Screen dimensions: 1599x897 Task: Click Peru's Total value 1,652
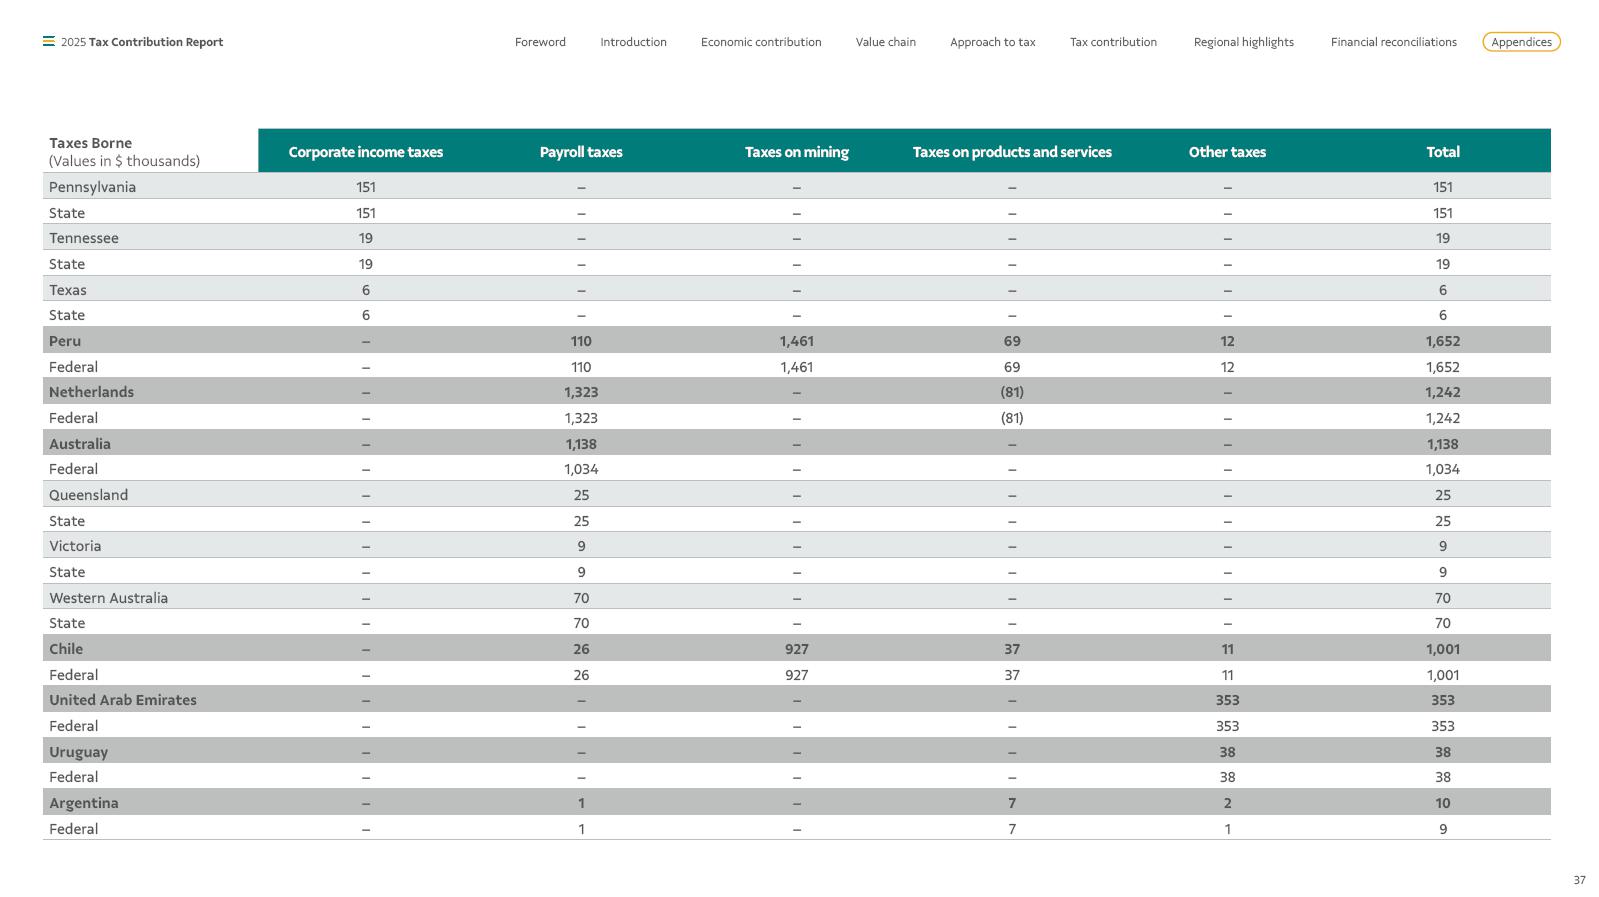coord(1442,341)
